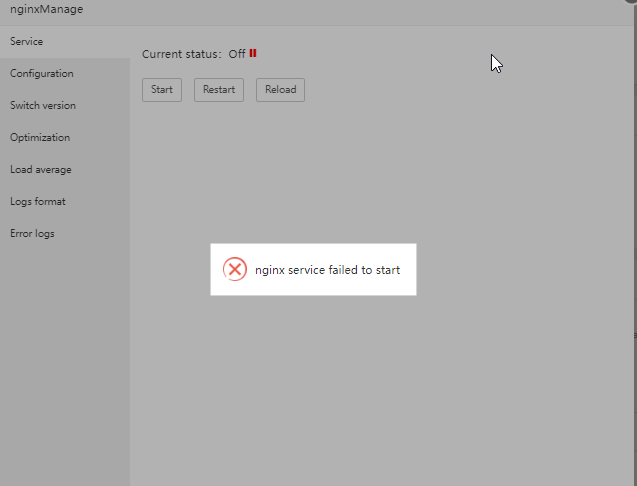
Task: Open the Service tab
Action: point(65,41)
